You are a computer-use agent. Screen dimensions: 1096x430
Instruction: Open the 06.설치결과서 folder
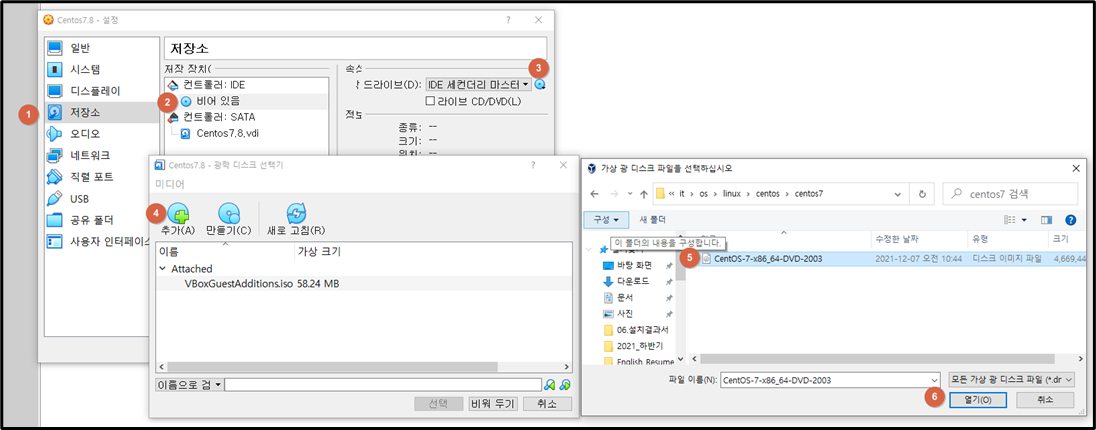(635, 330)
